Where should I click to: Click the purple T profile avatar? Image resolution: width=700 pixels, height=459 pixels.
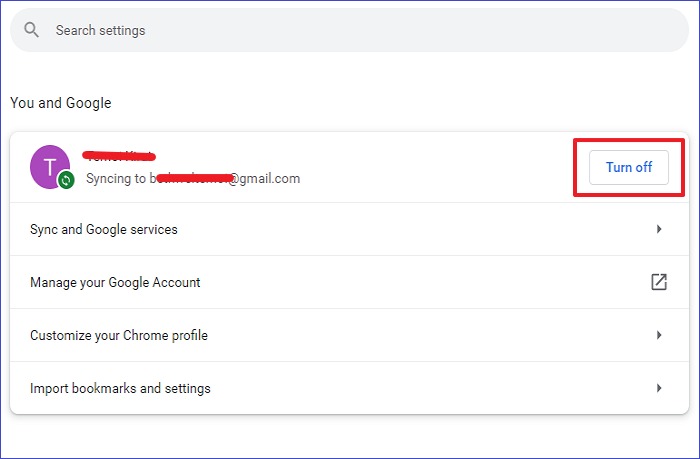pyautogui.click(x=50, y=166)
